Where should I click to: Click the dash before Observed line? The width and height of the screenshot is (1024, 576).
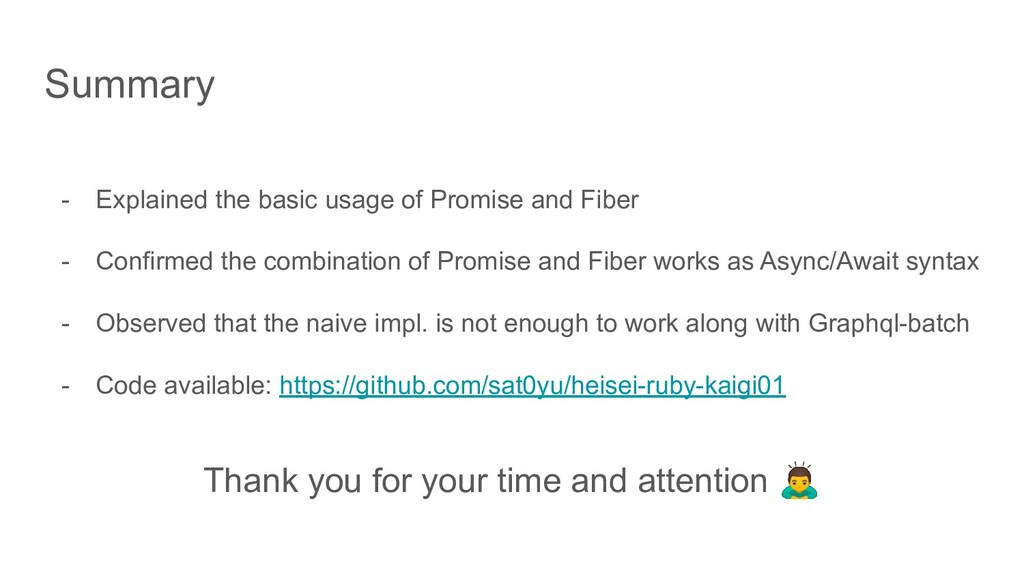(x=65, y=324)
